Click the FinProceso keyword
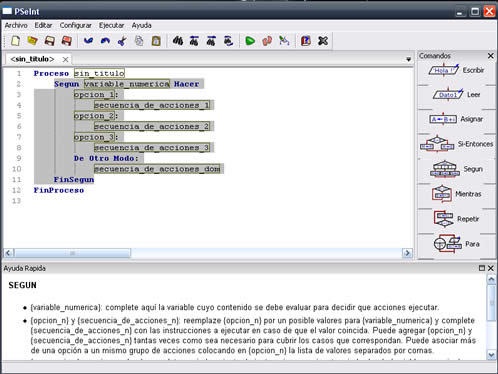498x374 pixels. tap(59, 190)
